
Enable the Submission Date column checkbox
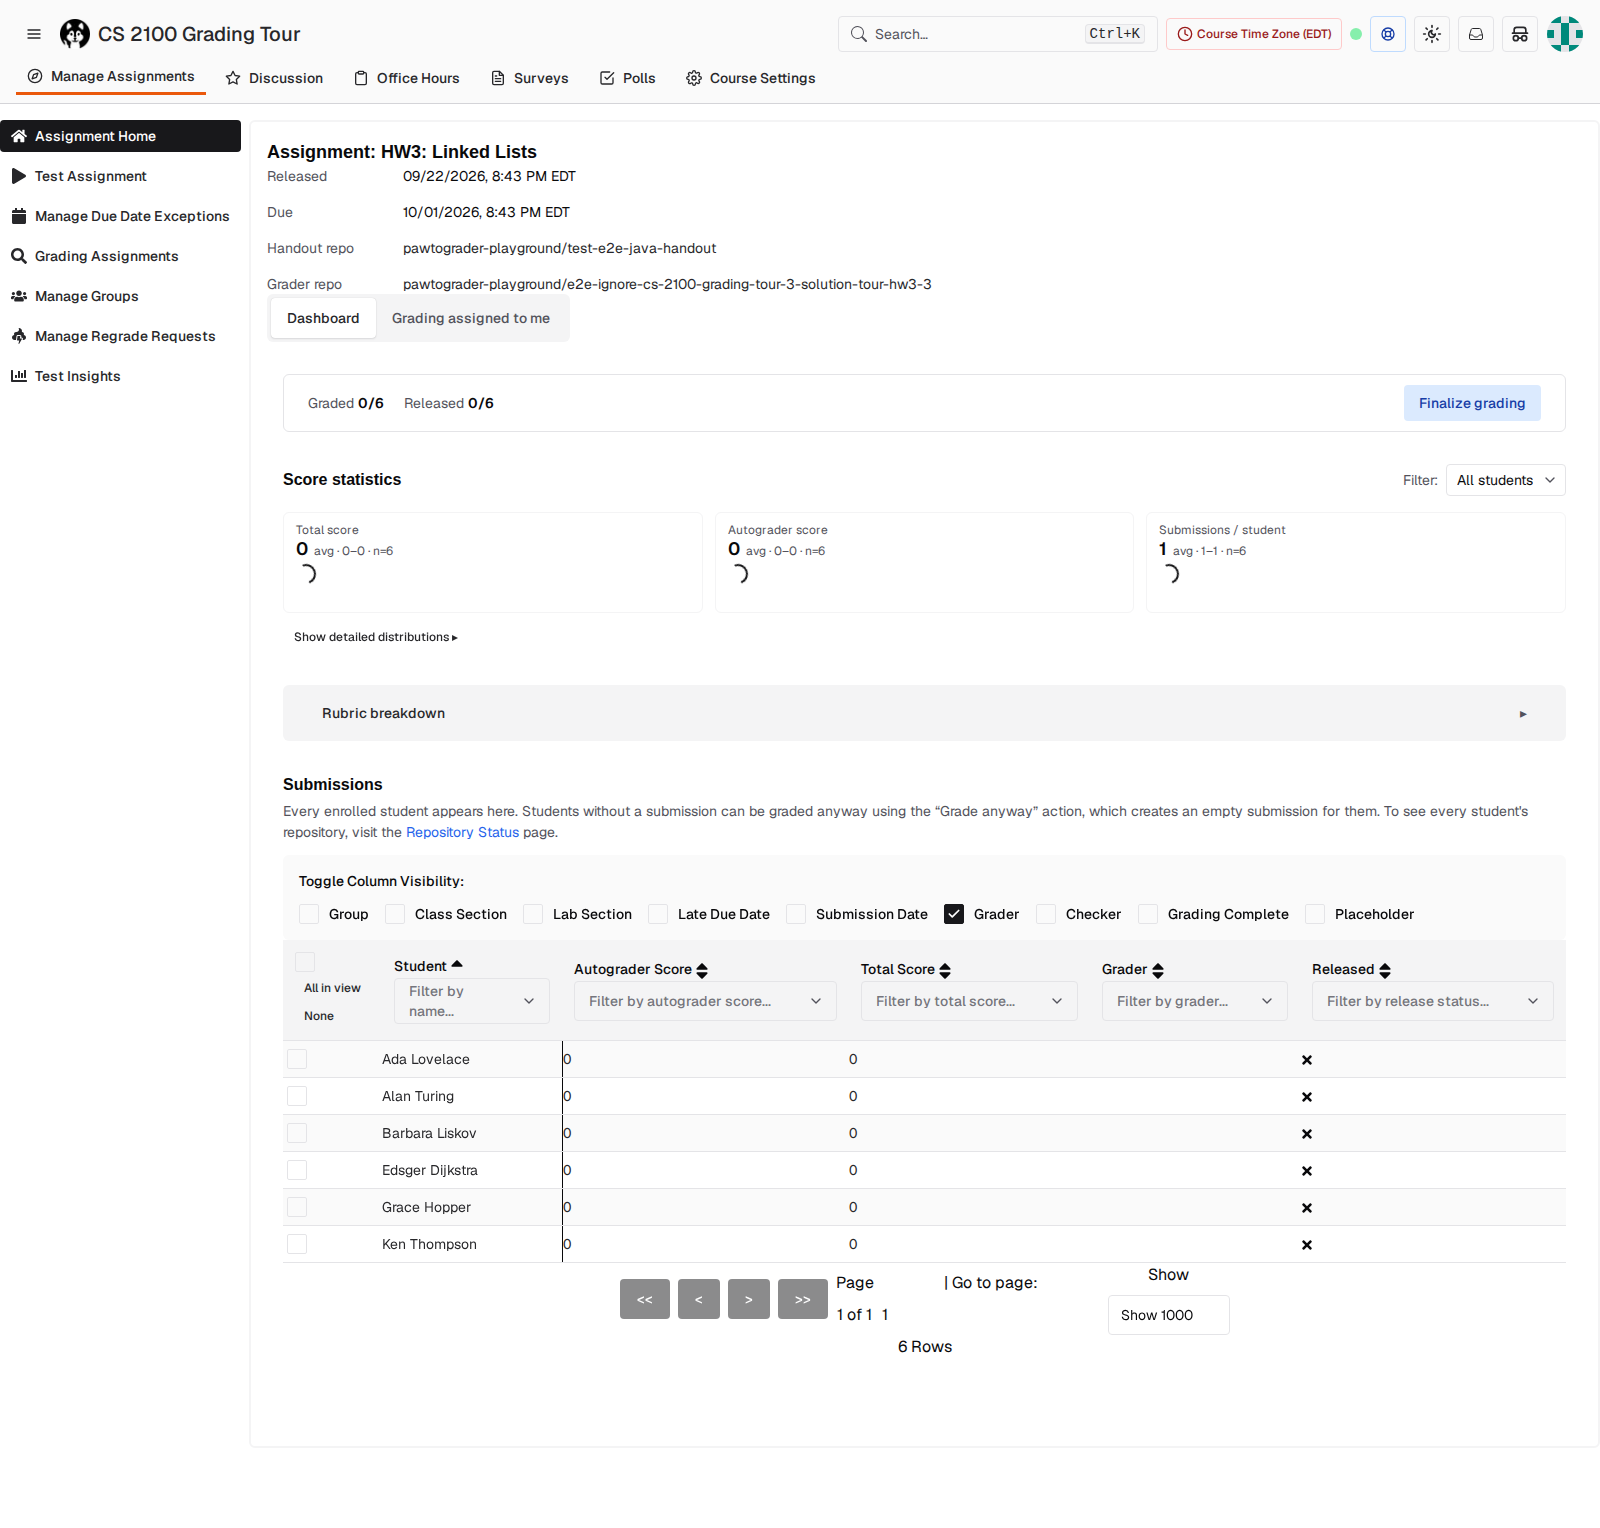pyautogui.click(x=796, y=914)
